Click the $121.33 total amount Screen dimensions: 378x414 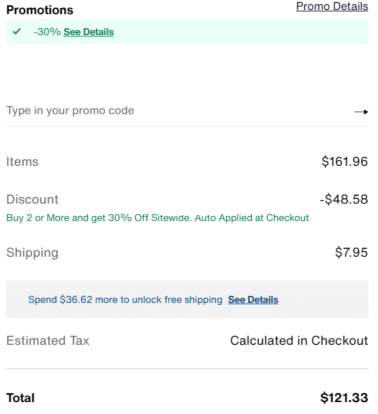[344, 398]
